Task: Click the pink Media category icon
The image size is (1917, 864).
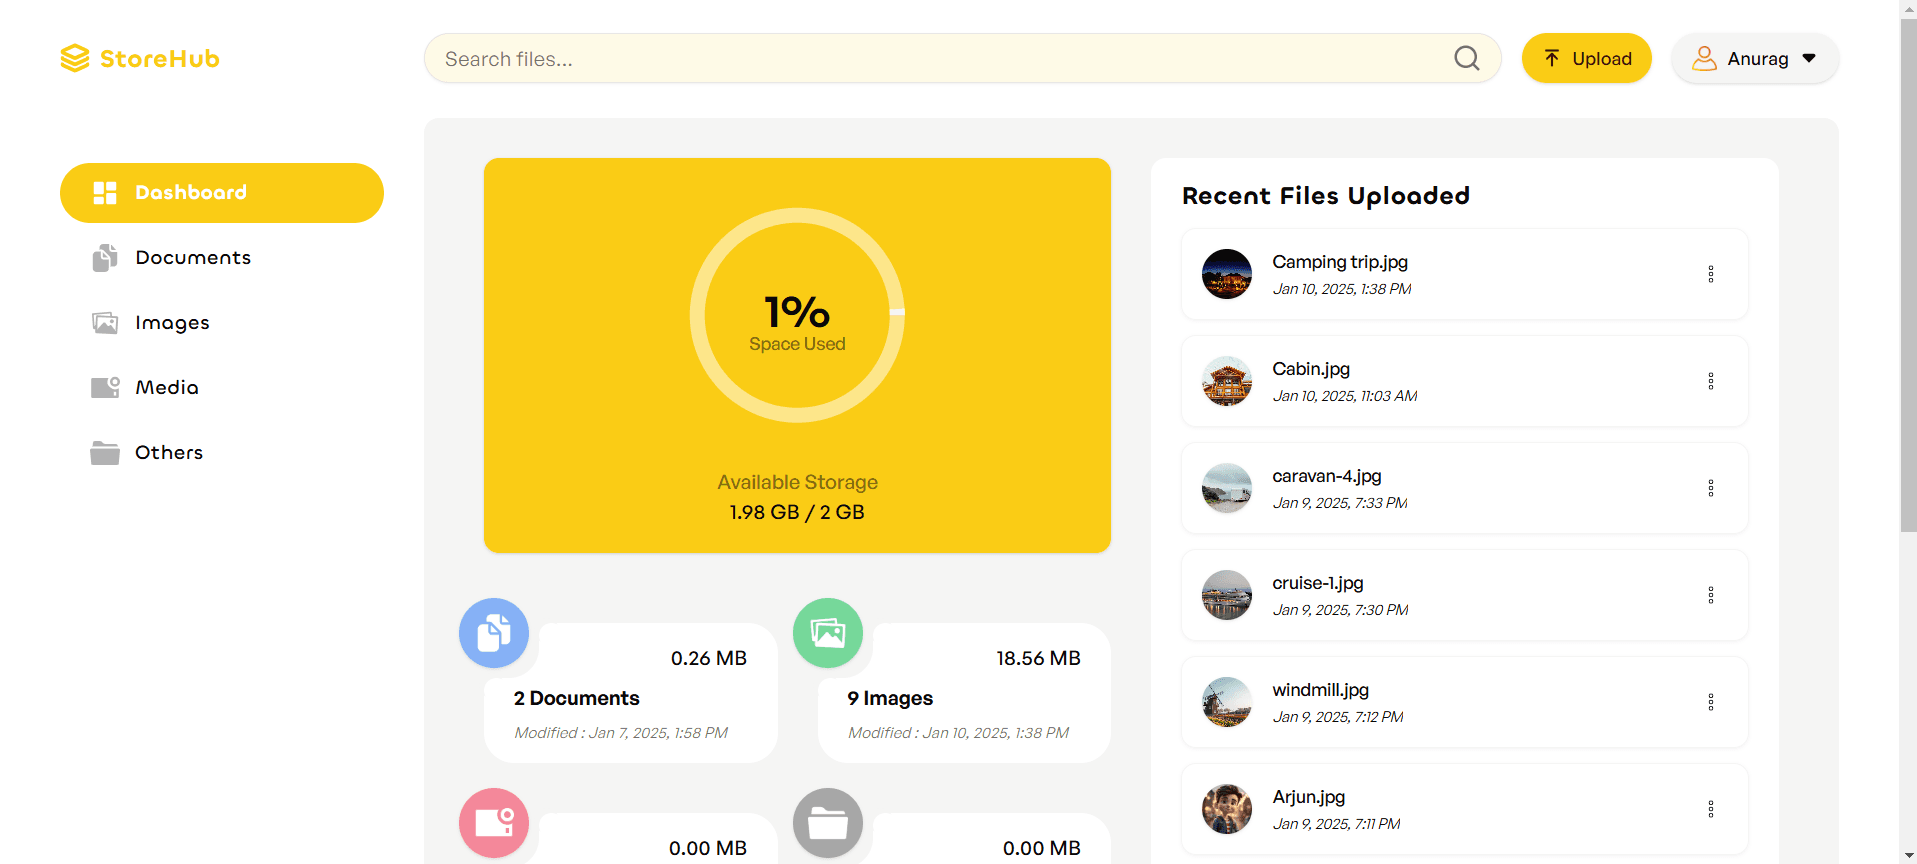Action: [x=494, y=823]
